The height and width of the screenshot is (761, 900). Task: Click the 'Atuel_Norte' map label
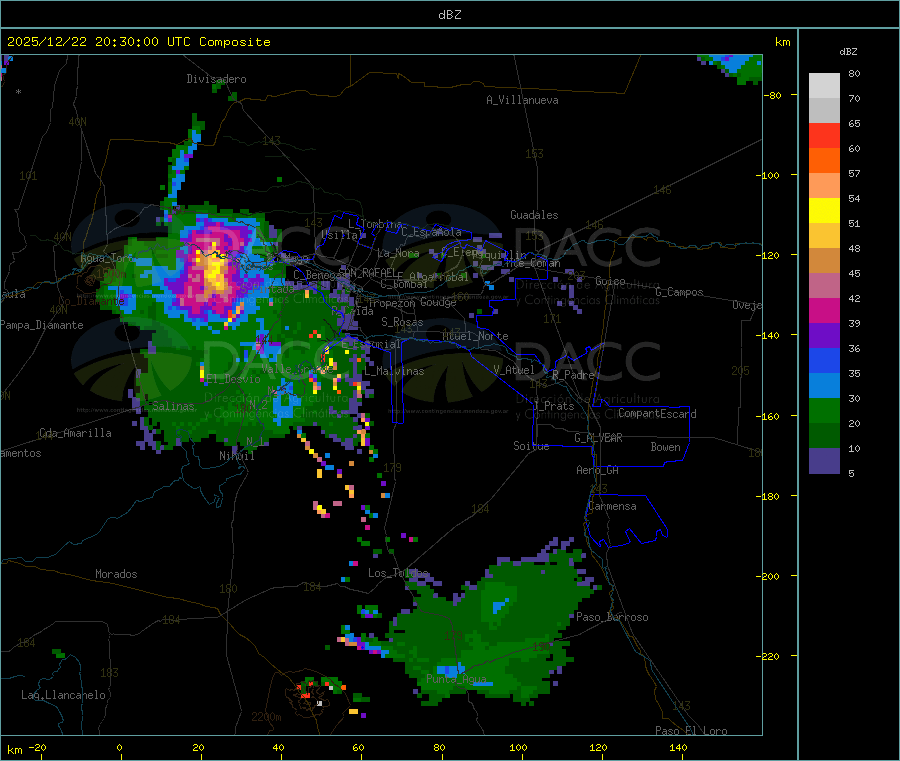click(x=475, y=336)
